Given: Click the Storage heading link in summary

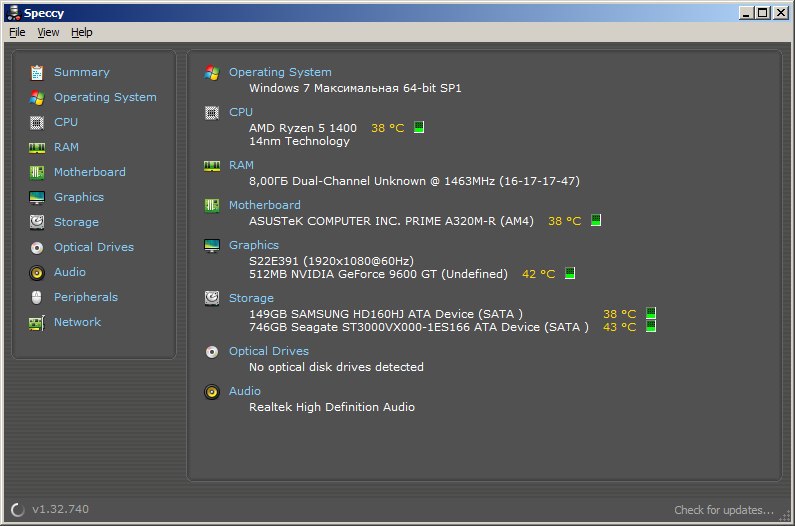Looking at the screenshot, I should tap(251, 298).
